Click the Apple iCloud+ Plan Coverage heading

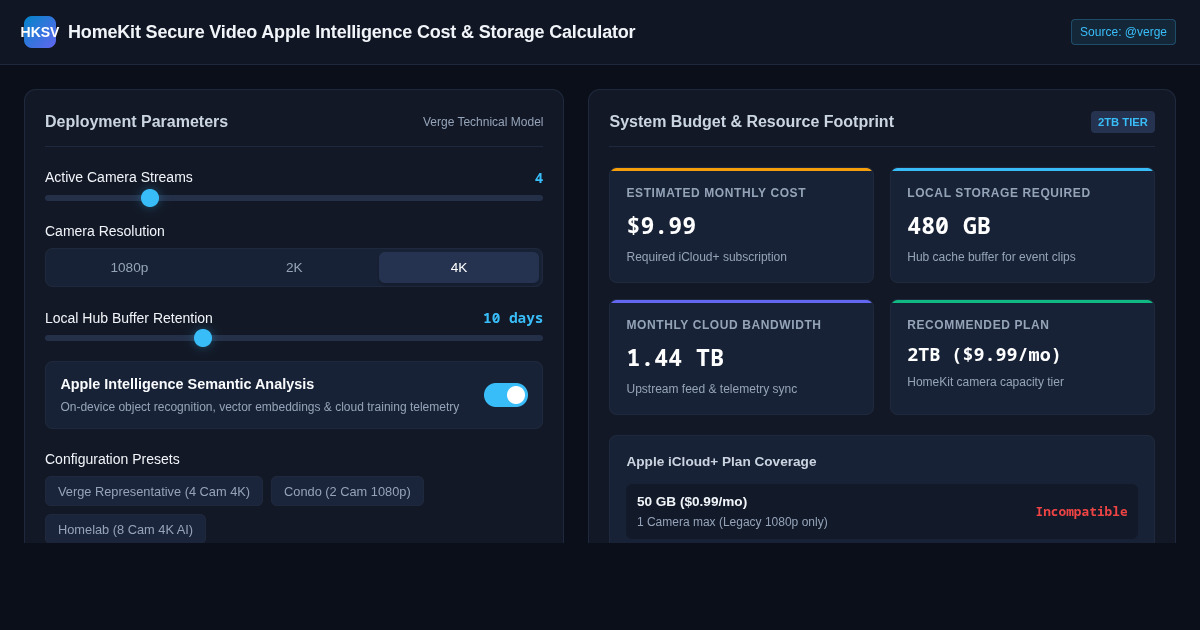(x=721, y=461)
